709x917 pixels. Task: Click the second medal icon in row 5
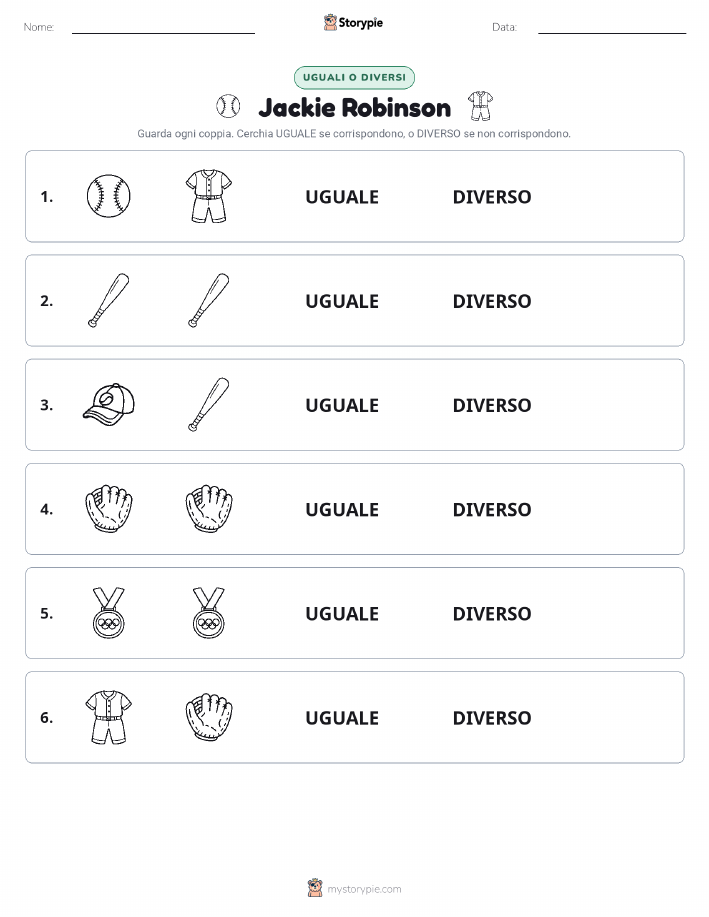coord(209,612)
